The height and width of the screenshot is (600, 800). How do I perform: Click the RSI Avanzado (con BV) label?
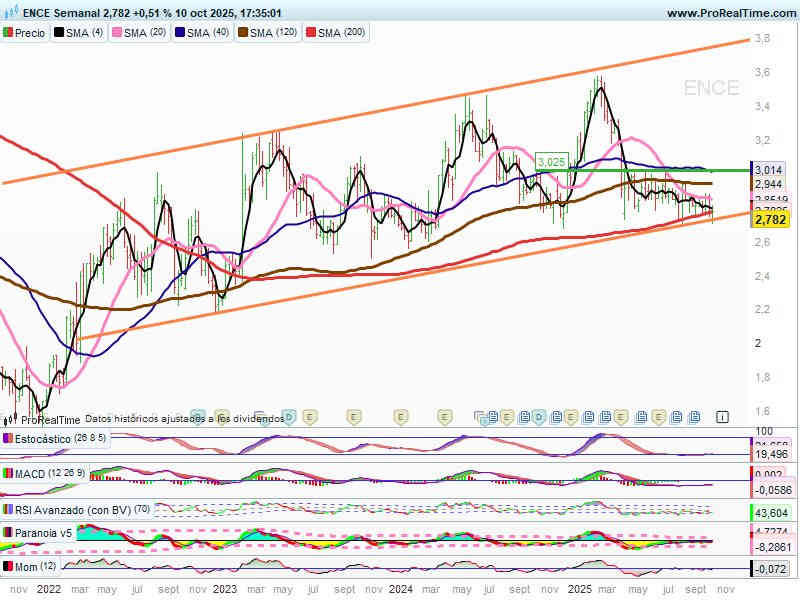(x=77, y=508)
